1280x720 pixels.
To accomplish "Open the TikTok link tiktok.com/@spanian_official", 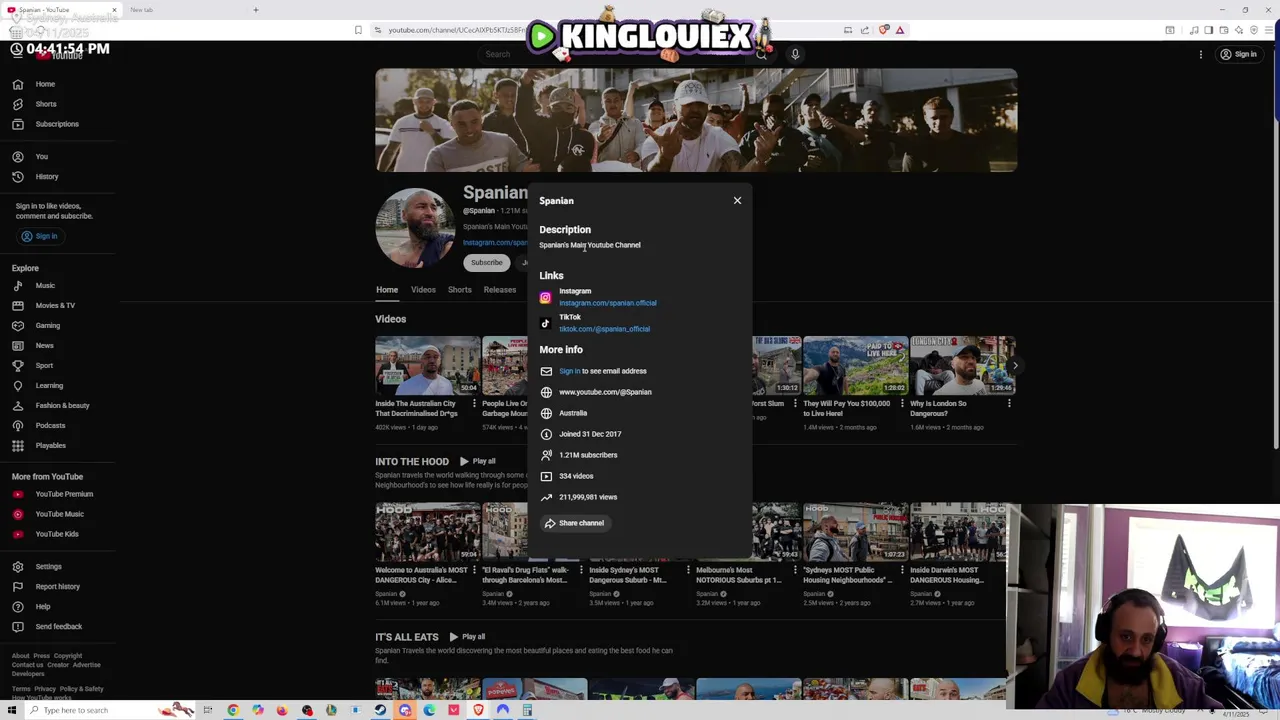I will (604, 329).
